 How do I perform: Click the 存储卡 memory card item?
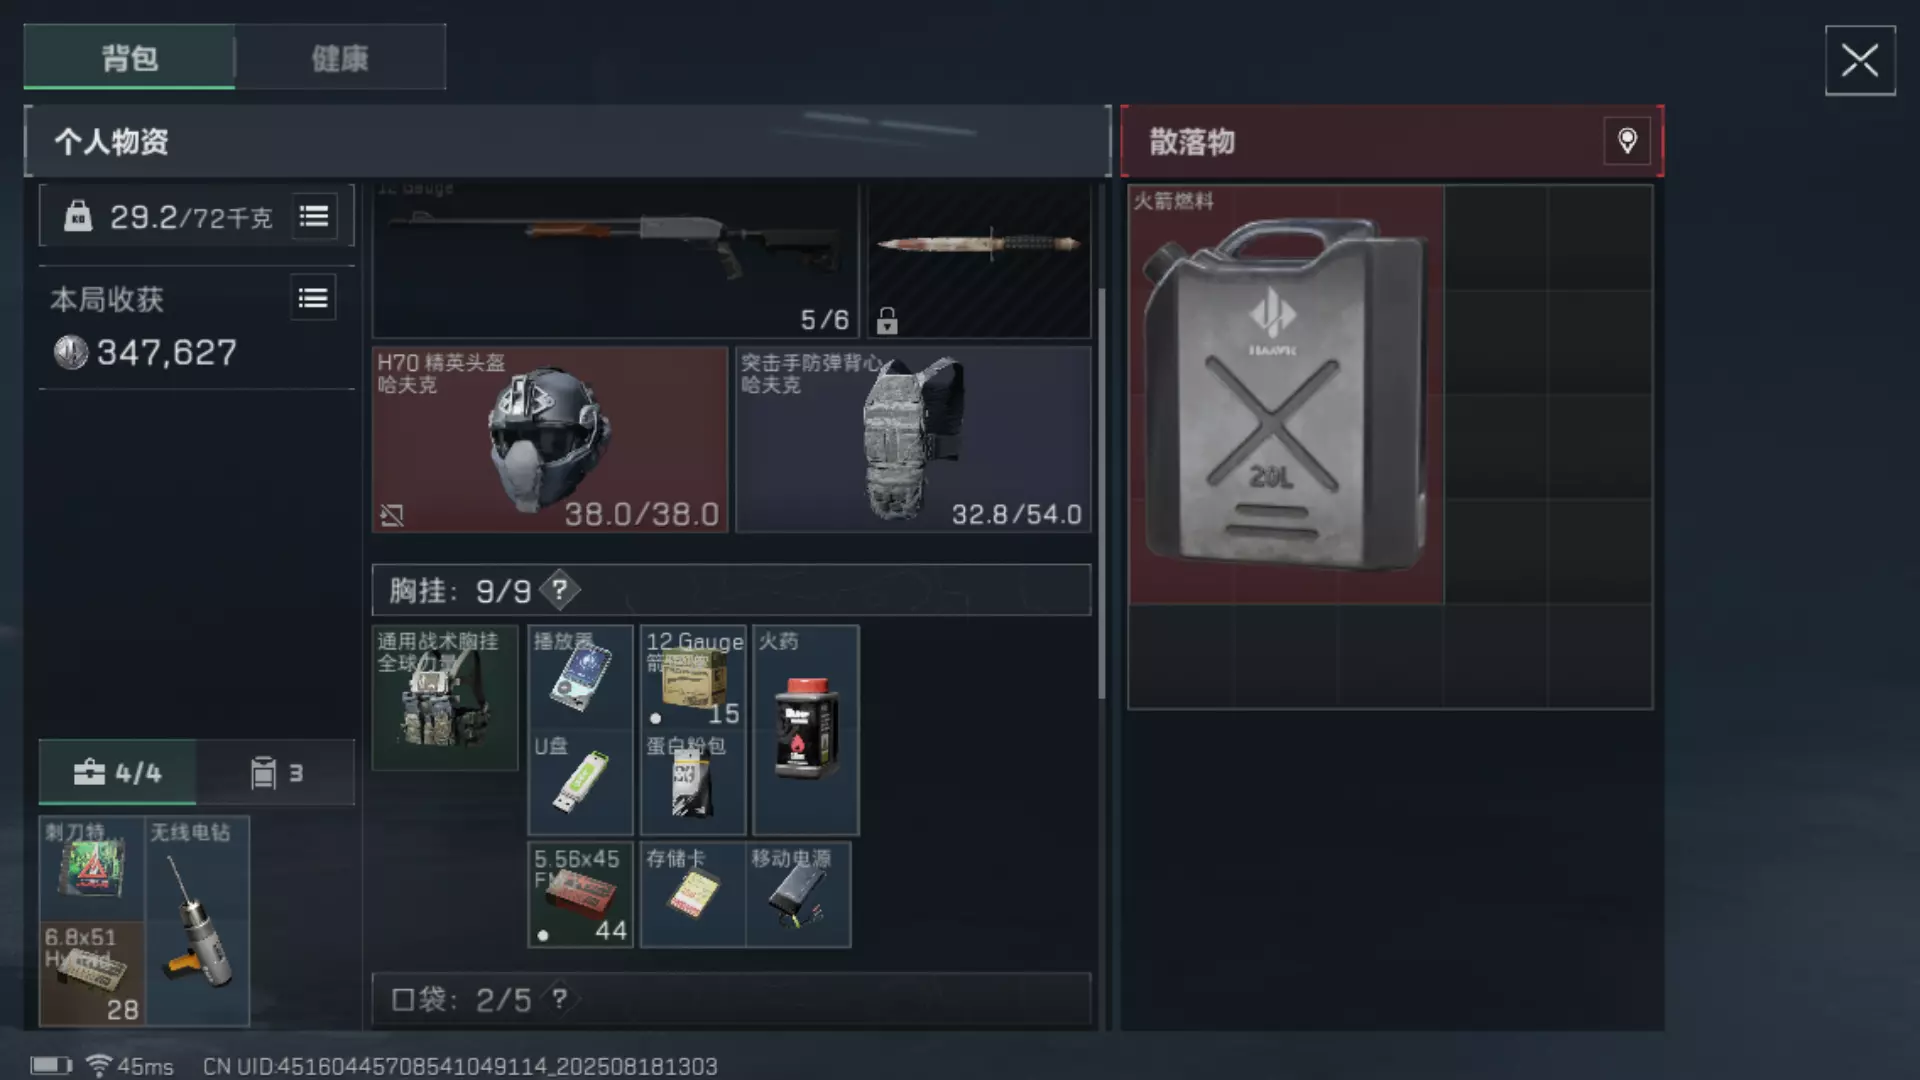coord(693,894)
